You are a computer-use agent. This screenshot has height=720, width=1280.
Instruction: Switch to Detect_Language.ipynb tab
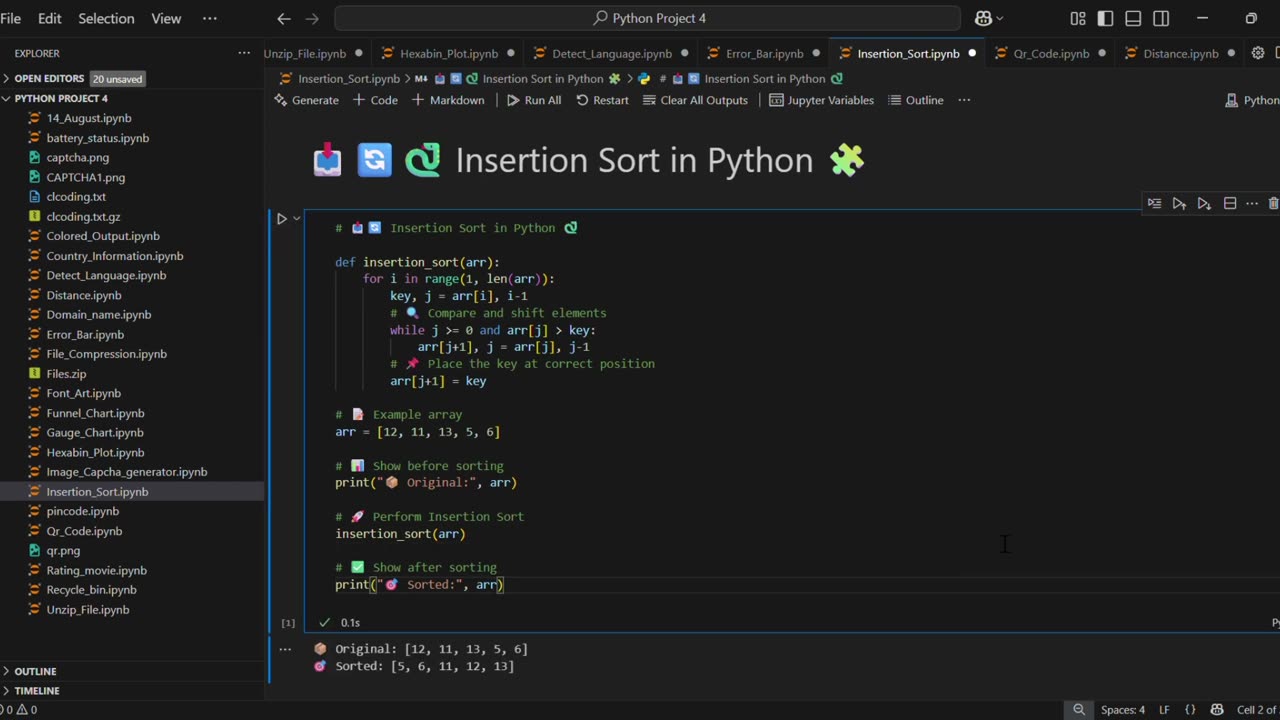[611, 53]
